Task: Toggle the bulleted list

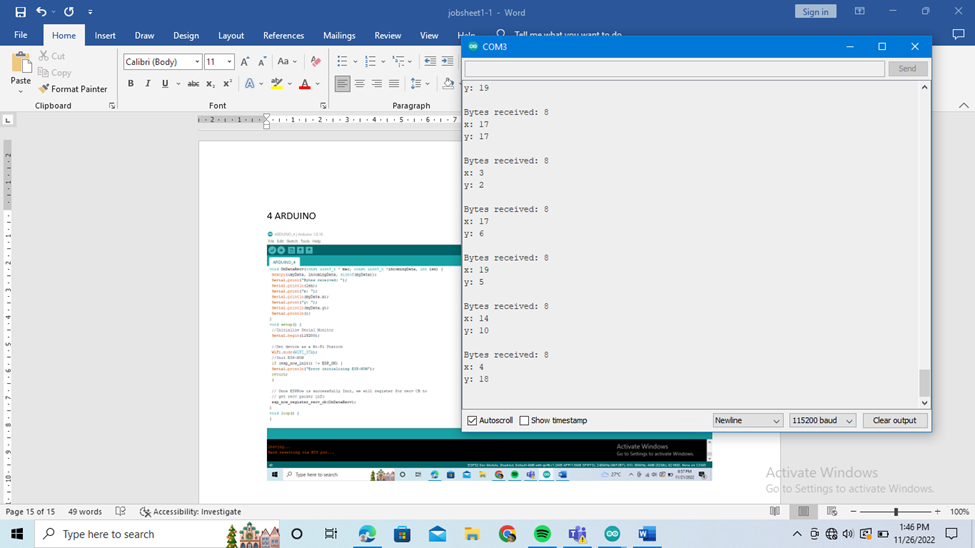Action: (x=342, y=61)
